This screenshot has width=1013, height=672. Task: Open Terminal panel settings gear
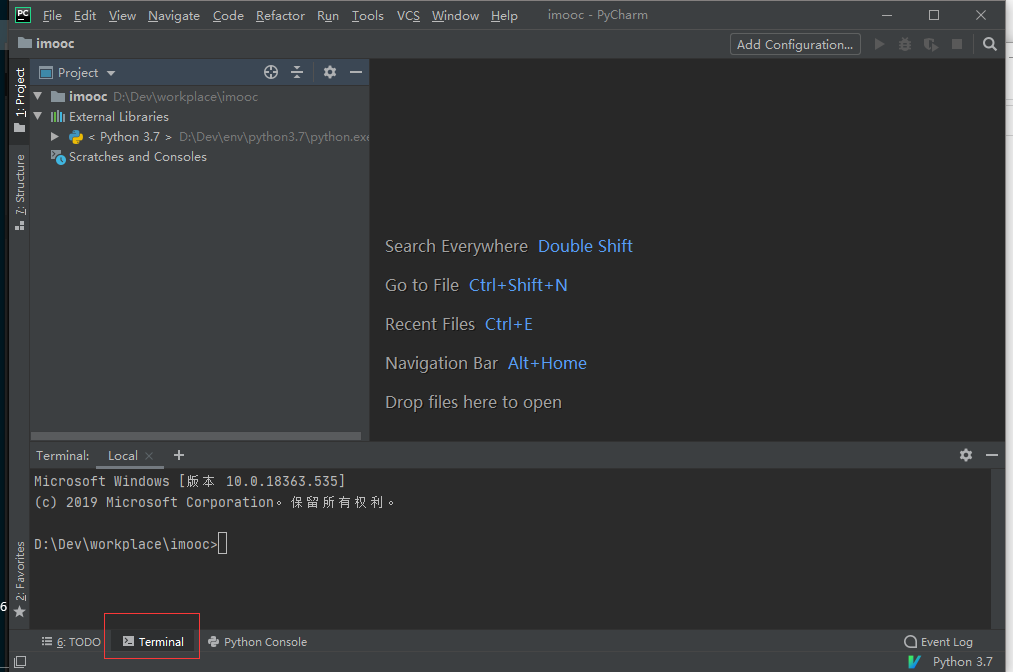click(x=965, y=455)
